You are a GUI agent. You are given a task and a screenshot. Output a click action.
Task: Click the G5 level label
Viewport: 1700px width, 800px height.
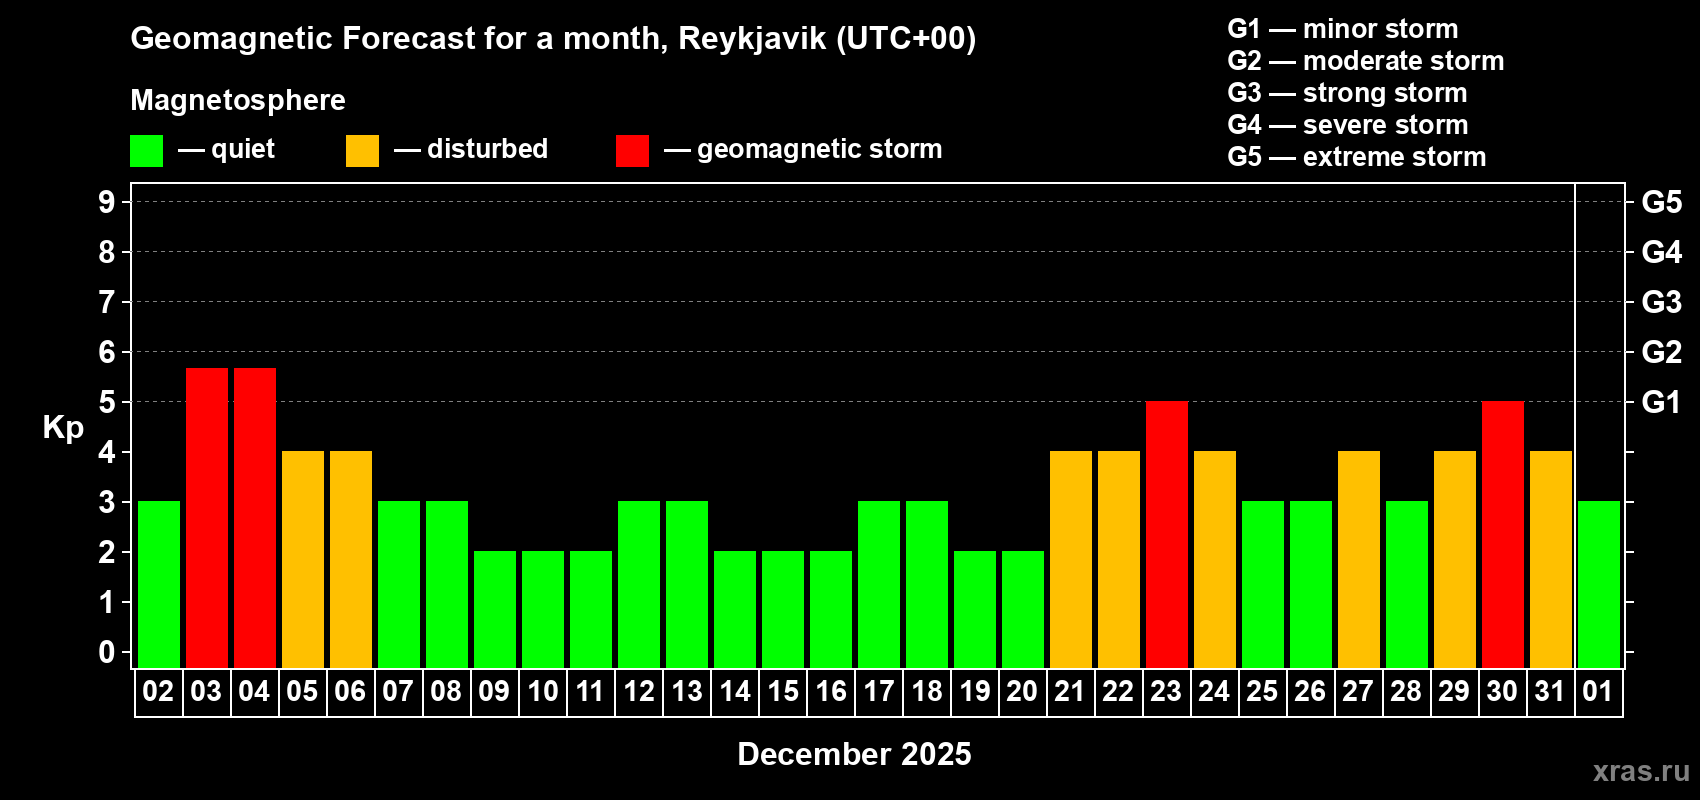click(1661, 202)
